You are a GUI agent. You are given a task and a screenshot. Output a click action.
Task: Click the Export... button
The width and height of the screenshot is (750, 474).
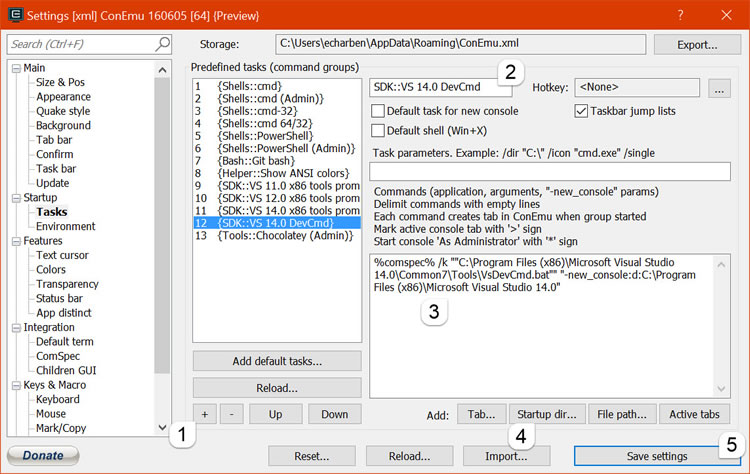697,45
